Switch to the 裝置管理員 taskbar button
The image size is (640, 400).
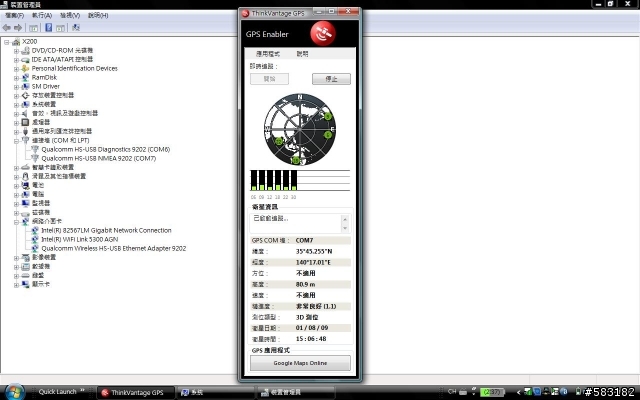tap(296, 392)
